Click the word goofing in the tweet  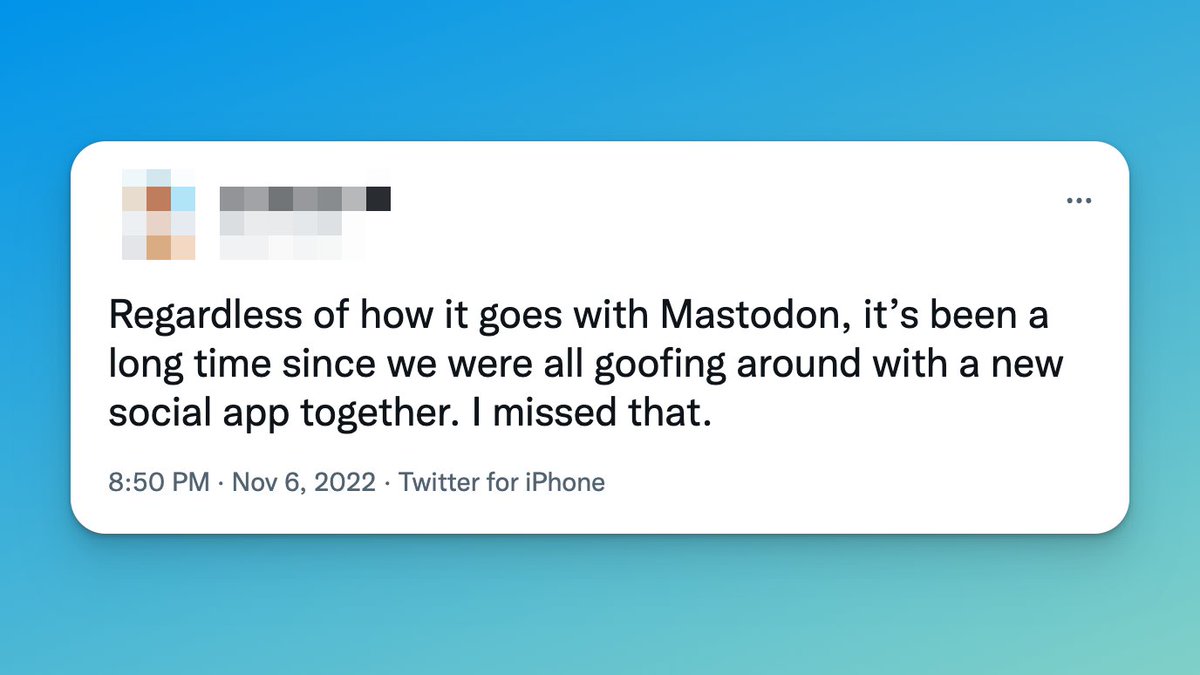663,365
